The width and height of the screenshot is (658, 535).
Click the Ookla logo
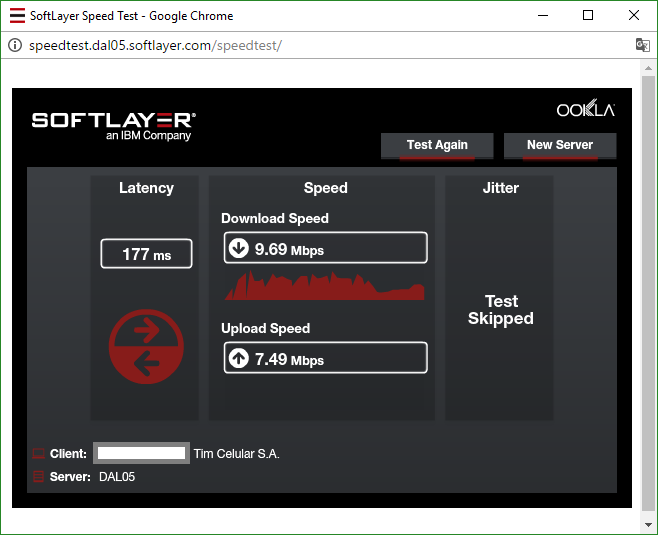click(585, 110)
